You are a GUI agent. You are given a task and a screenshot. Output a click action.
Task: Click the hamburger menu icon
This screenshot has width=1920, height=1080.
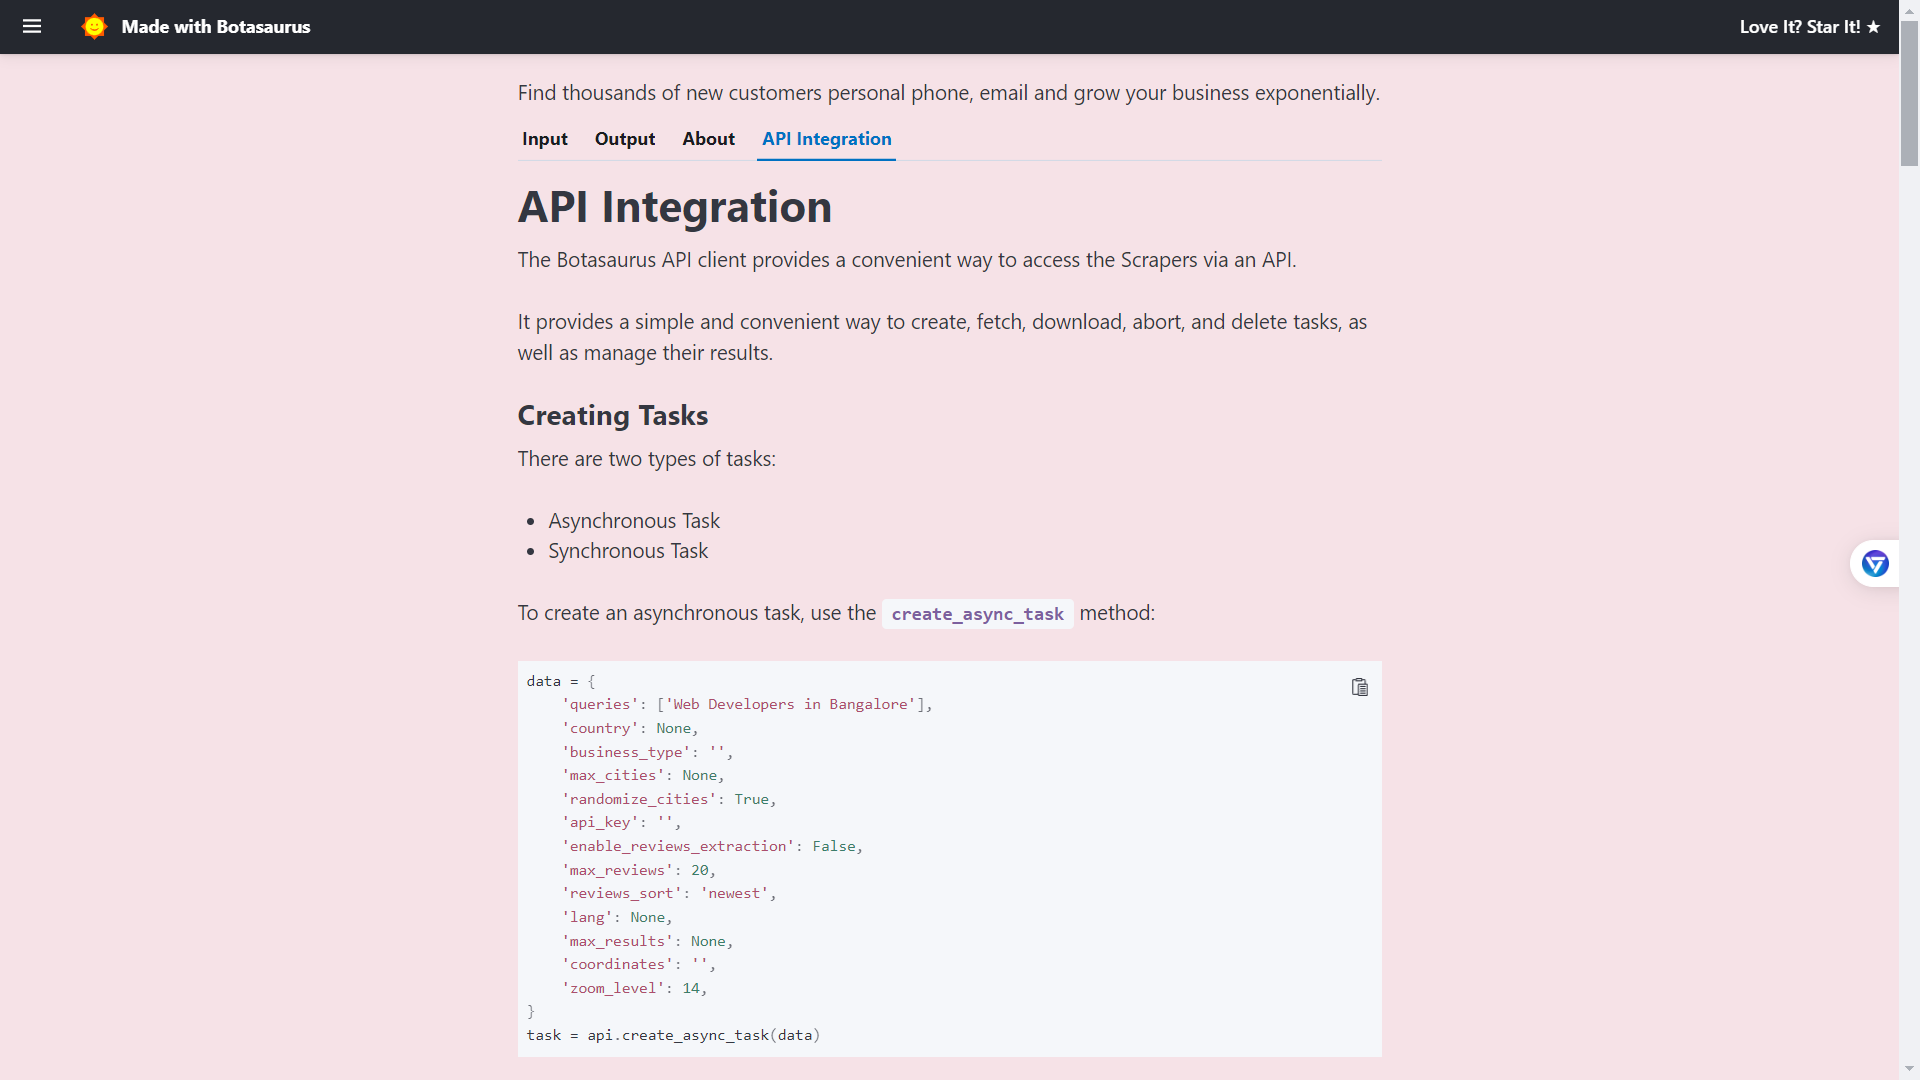point(32,26)
